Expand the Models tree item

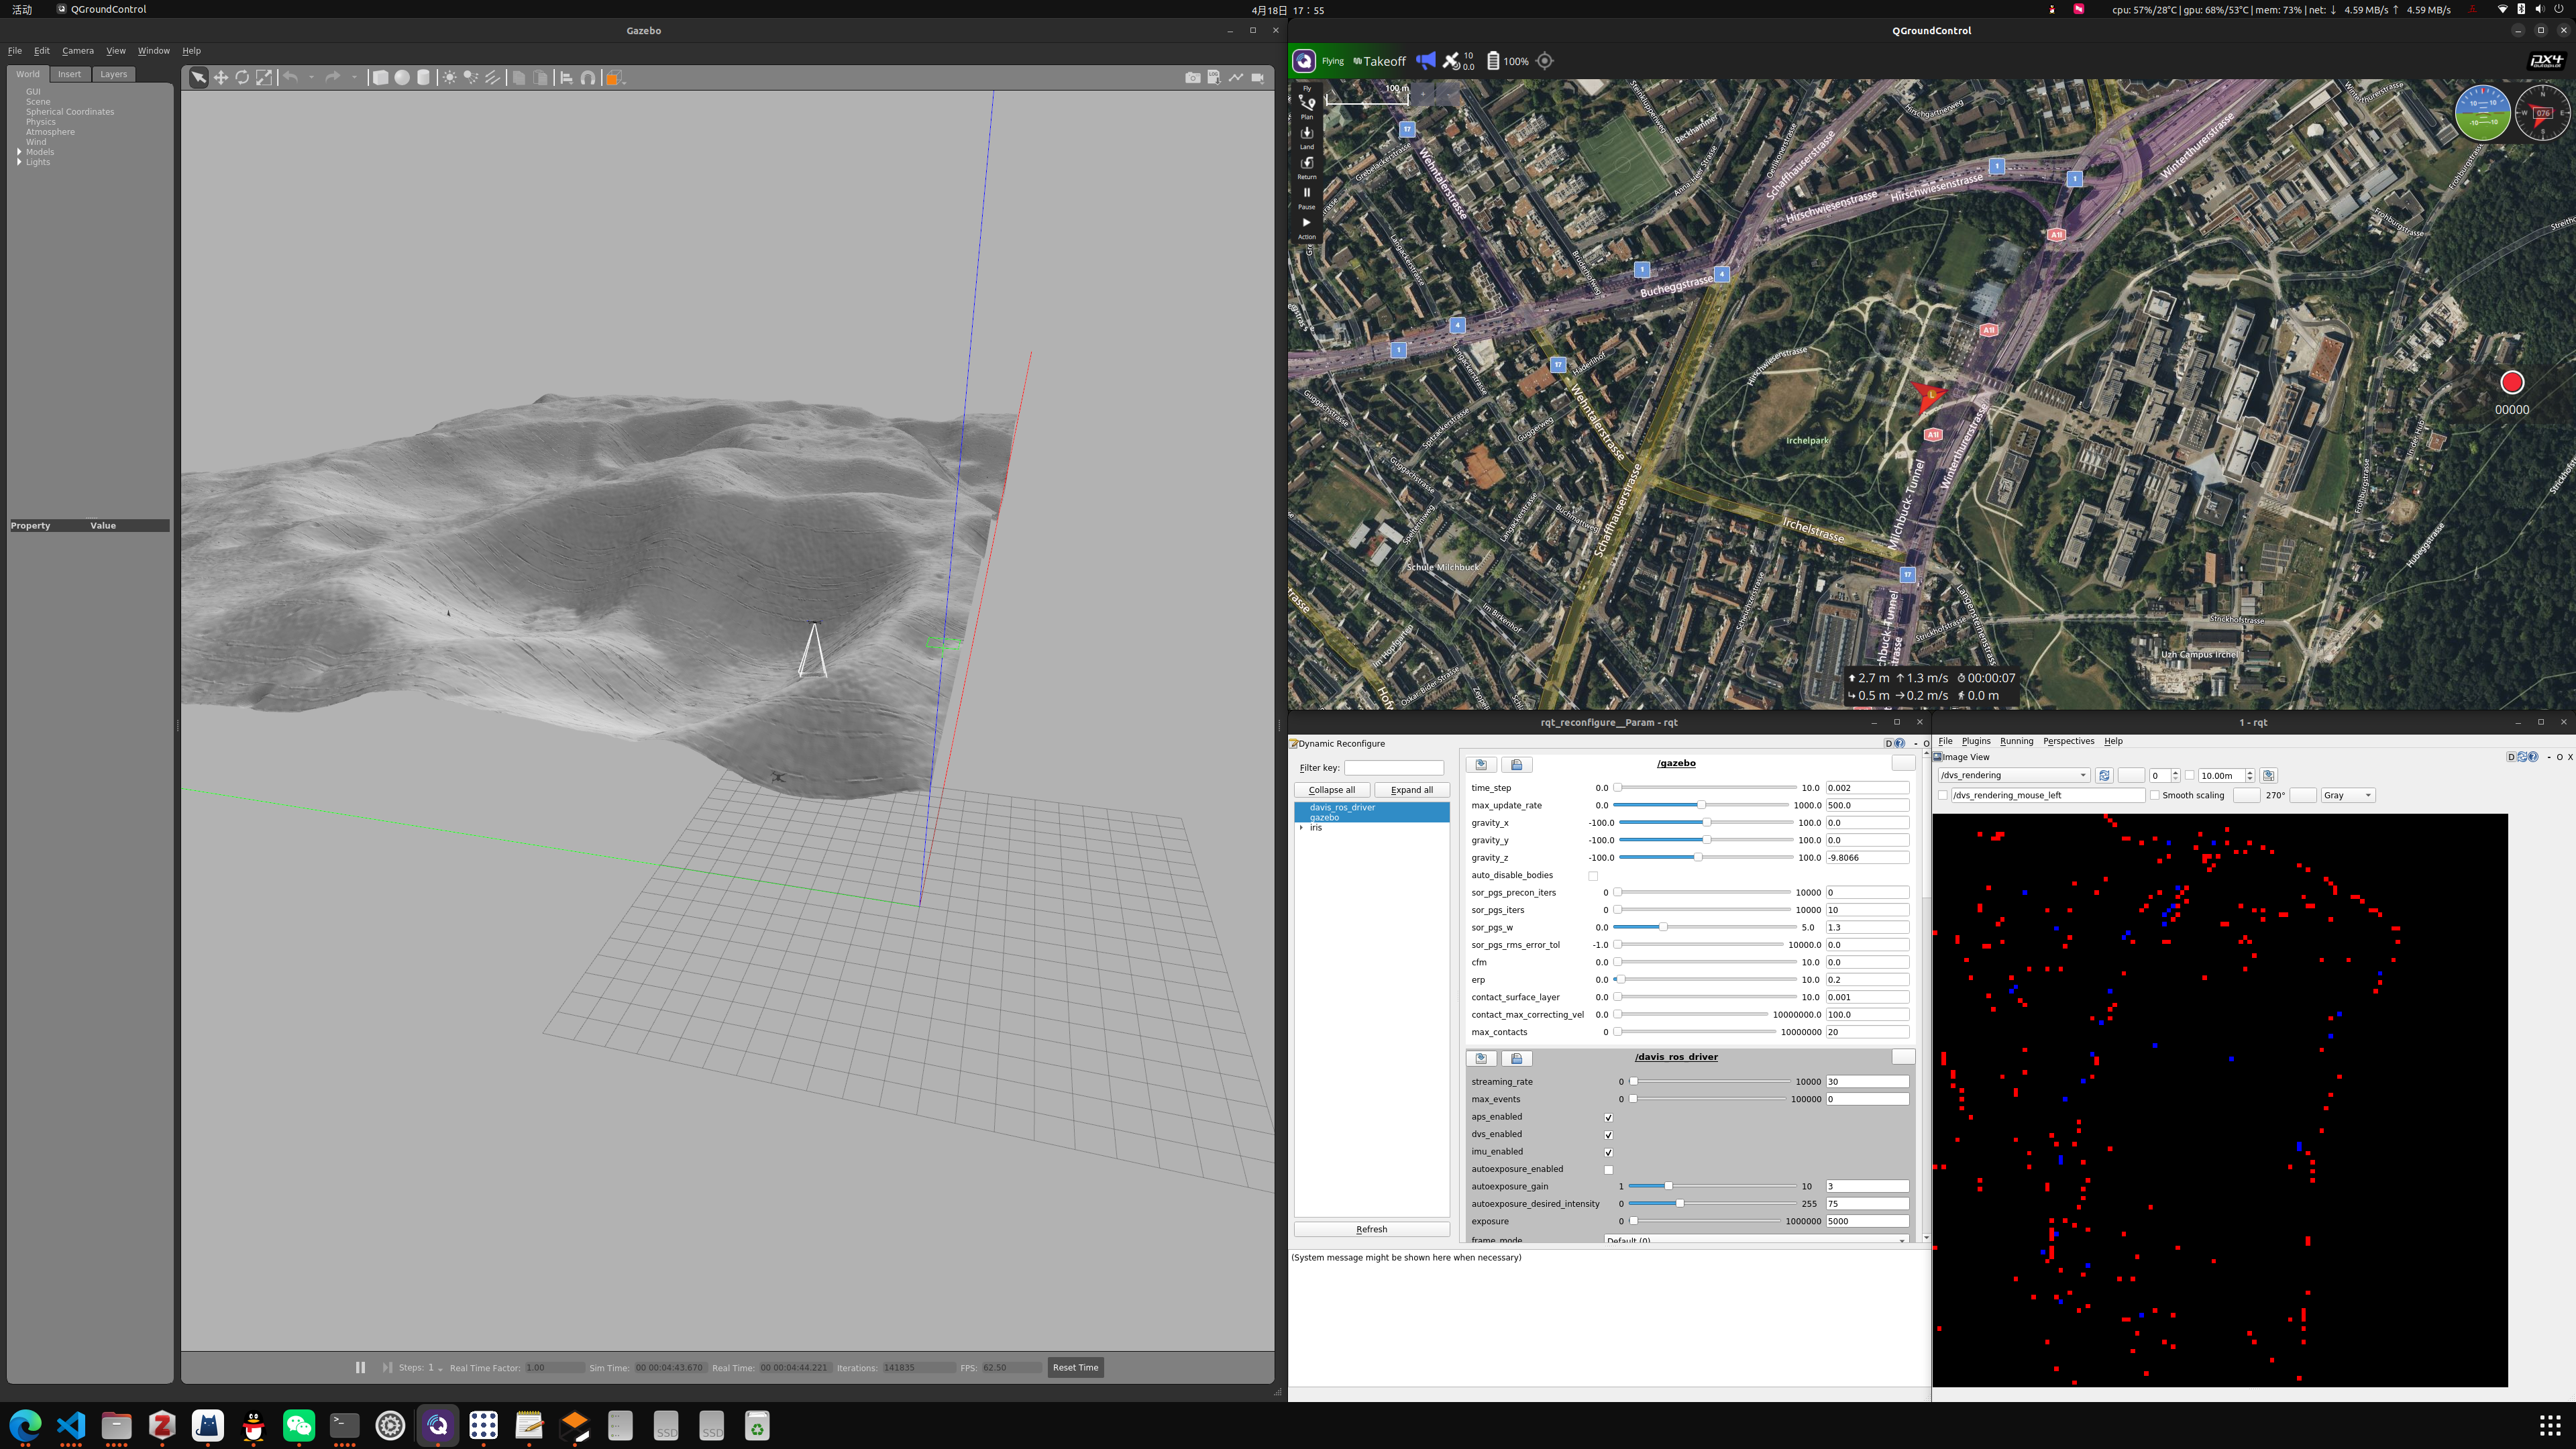point(20,152)
